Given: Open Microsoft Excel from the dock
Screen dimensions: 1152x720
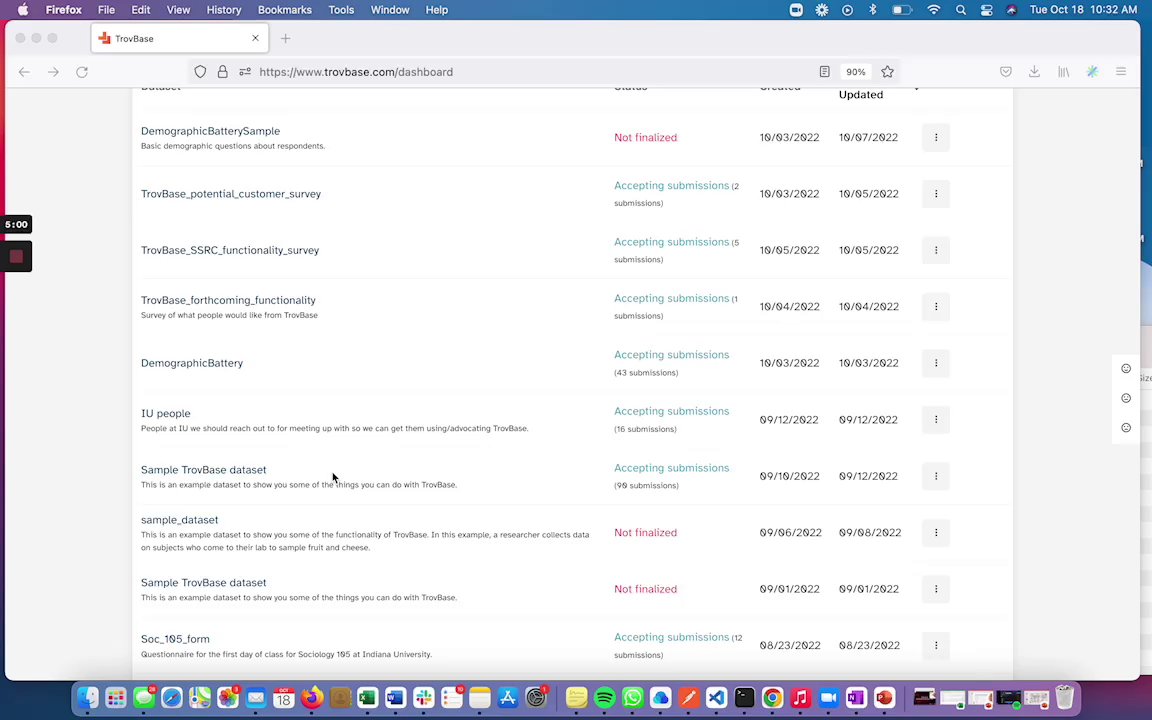Looking at the screenshot, I should 367,697.
